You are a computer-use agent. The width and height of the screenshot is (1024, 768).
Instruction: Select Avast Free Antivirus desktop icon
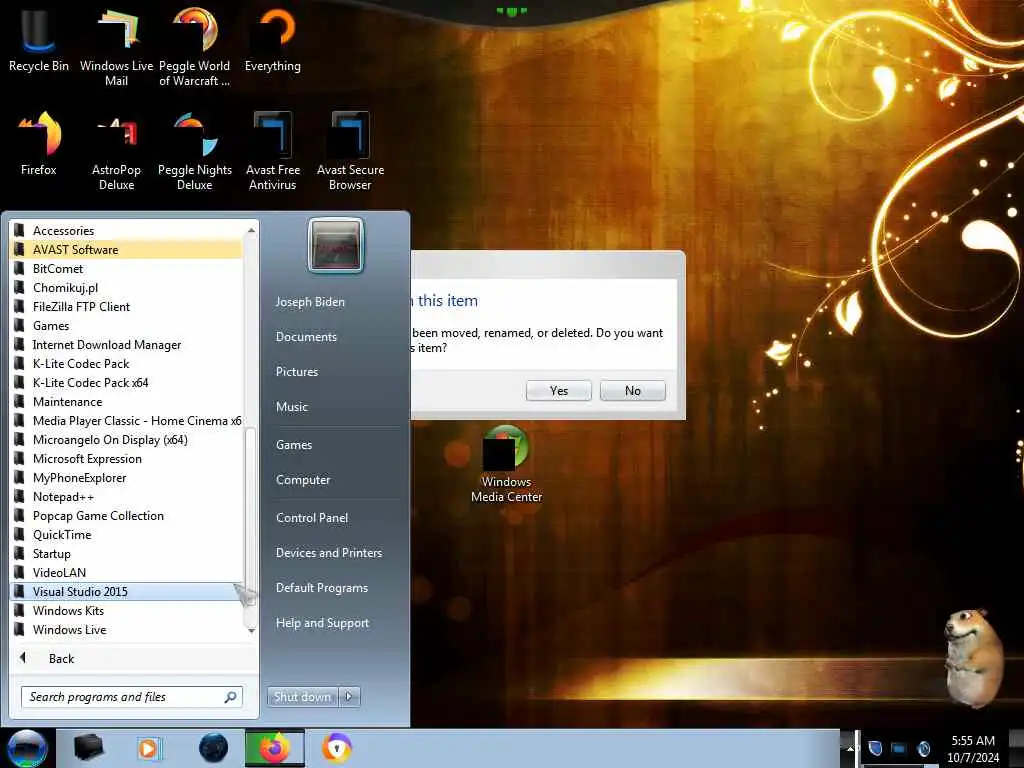click(273, 152)
